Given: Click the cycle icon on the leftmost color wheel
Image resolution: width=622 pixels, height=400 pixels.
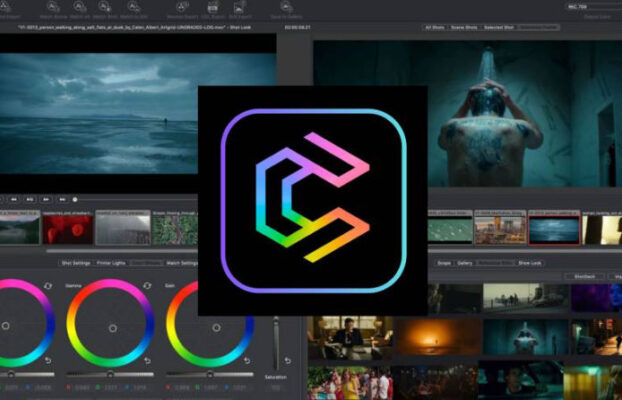Looking at the screenshot, I should 48,286.
